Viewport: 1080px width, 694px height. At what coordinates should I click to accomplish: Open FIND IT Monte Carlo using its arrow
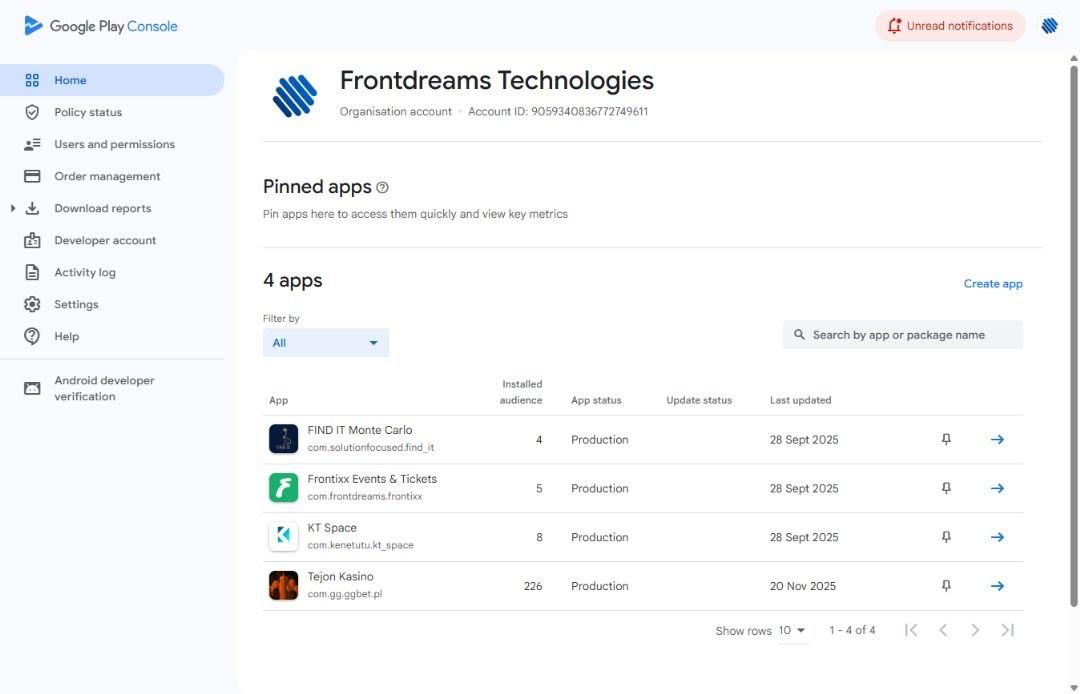(x=997, y=439)
